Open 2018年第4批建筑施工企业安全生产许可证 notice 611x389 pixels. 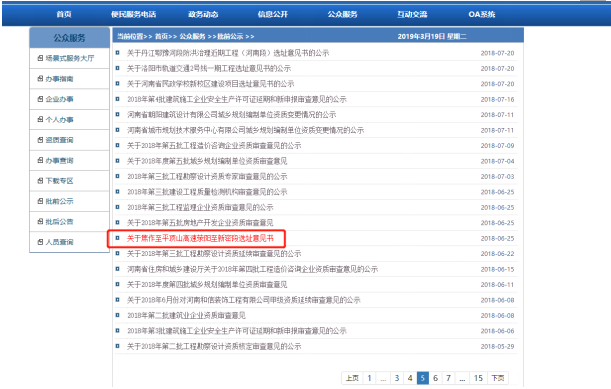point(237,99)
